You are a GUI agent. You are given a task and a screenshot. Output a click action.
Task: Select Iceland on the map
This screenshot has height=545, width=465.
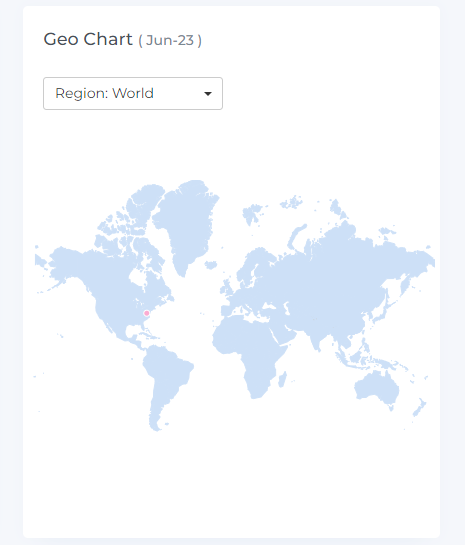[211, 265]
